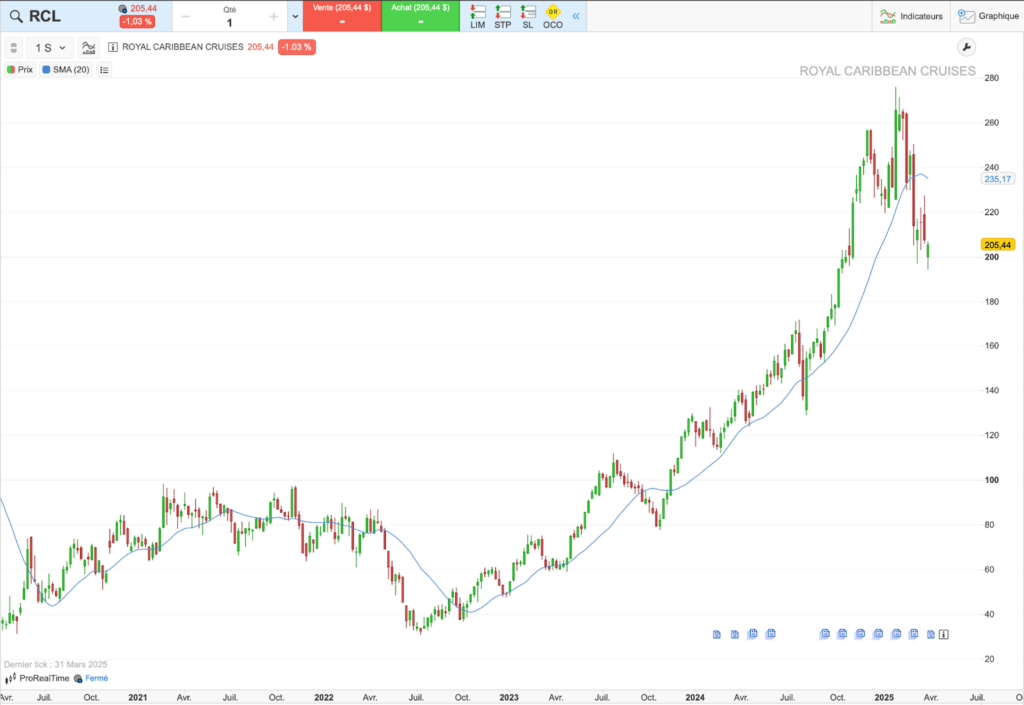Viewport: 1024px width, 705px height.
Task: Click the -1.03 % badge beside chart title
Action: 296,47
